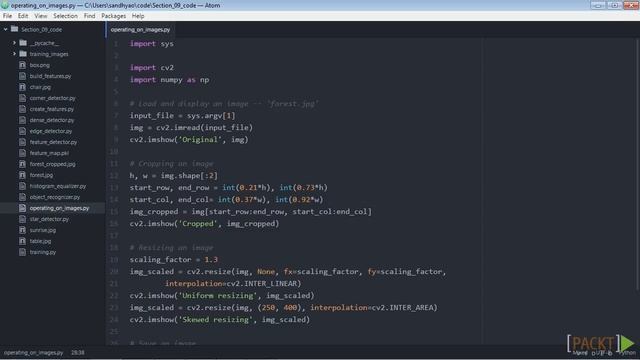Expand the __pycache__ folder arrow
This screenshot has width=640, height=360.
pos(14,43)
